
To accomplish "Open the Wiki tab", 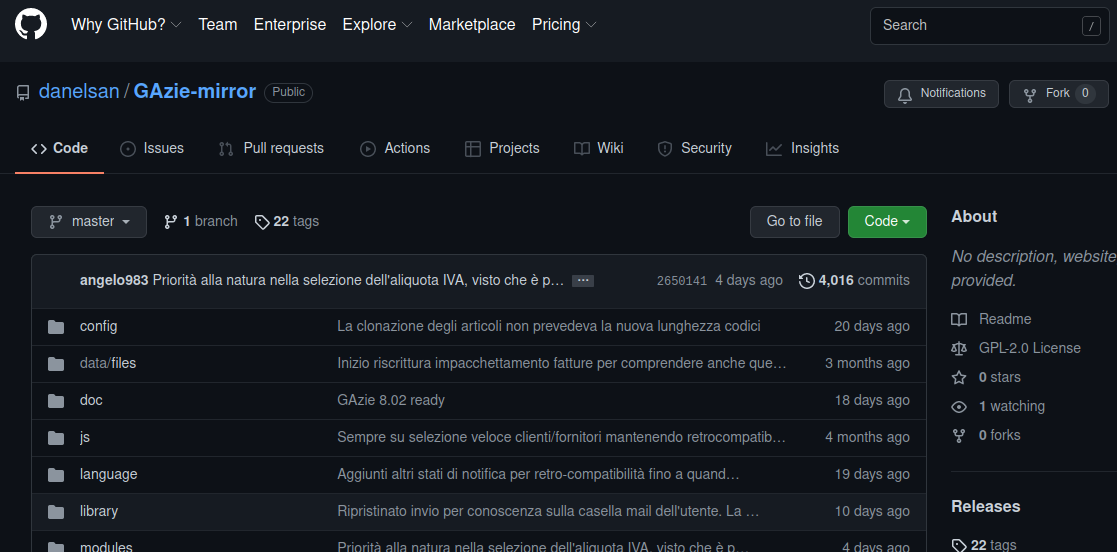I will pos(598,148).
